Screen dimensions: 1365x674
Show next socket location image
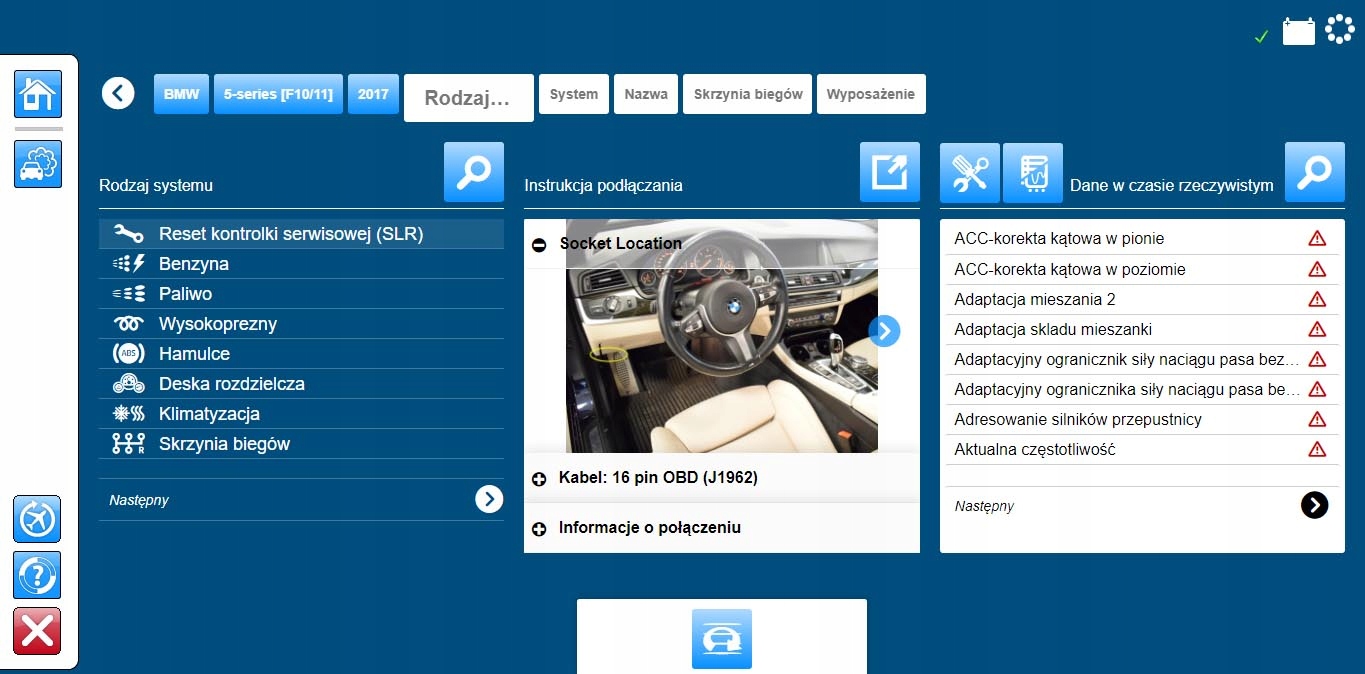point(884,331)
